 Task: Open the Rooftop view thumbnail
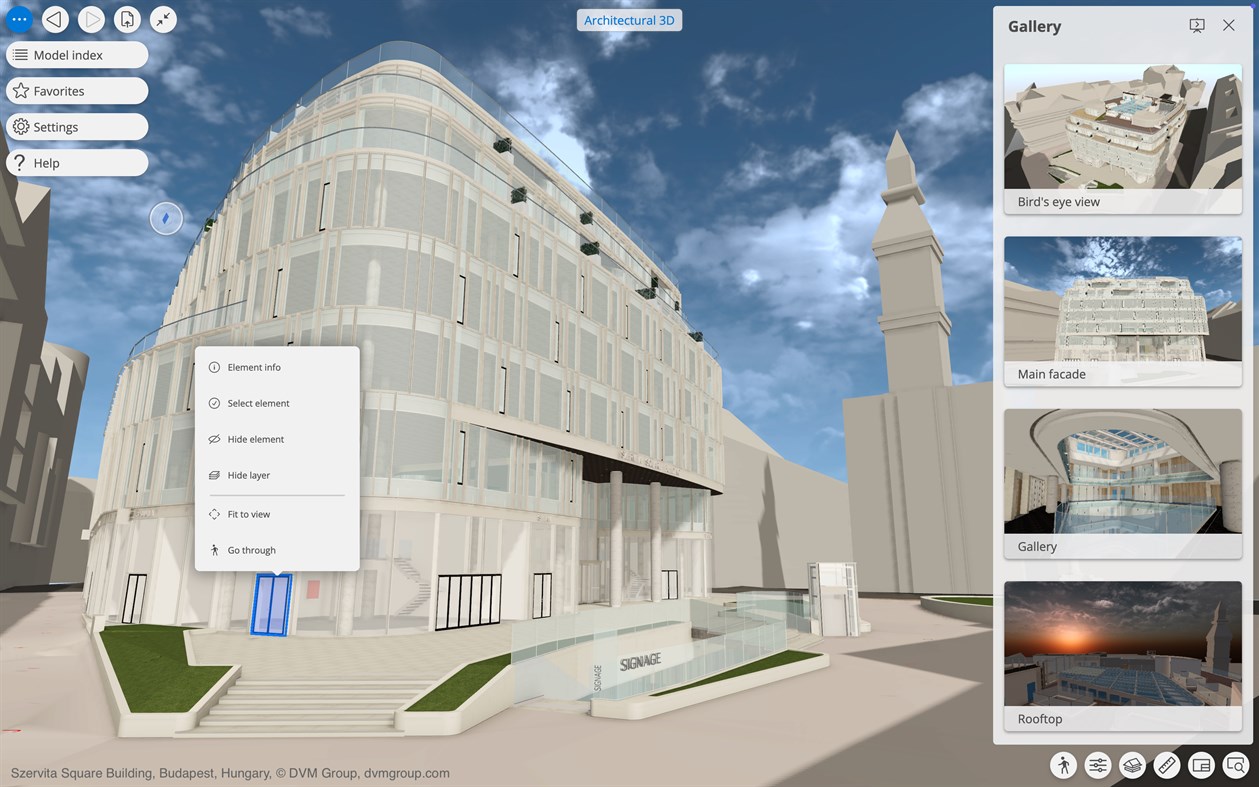1122,643
